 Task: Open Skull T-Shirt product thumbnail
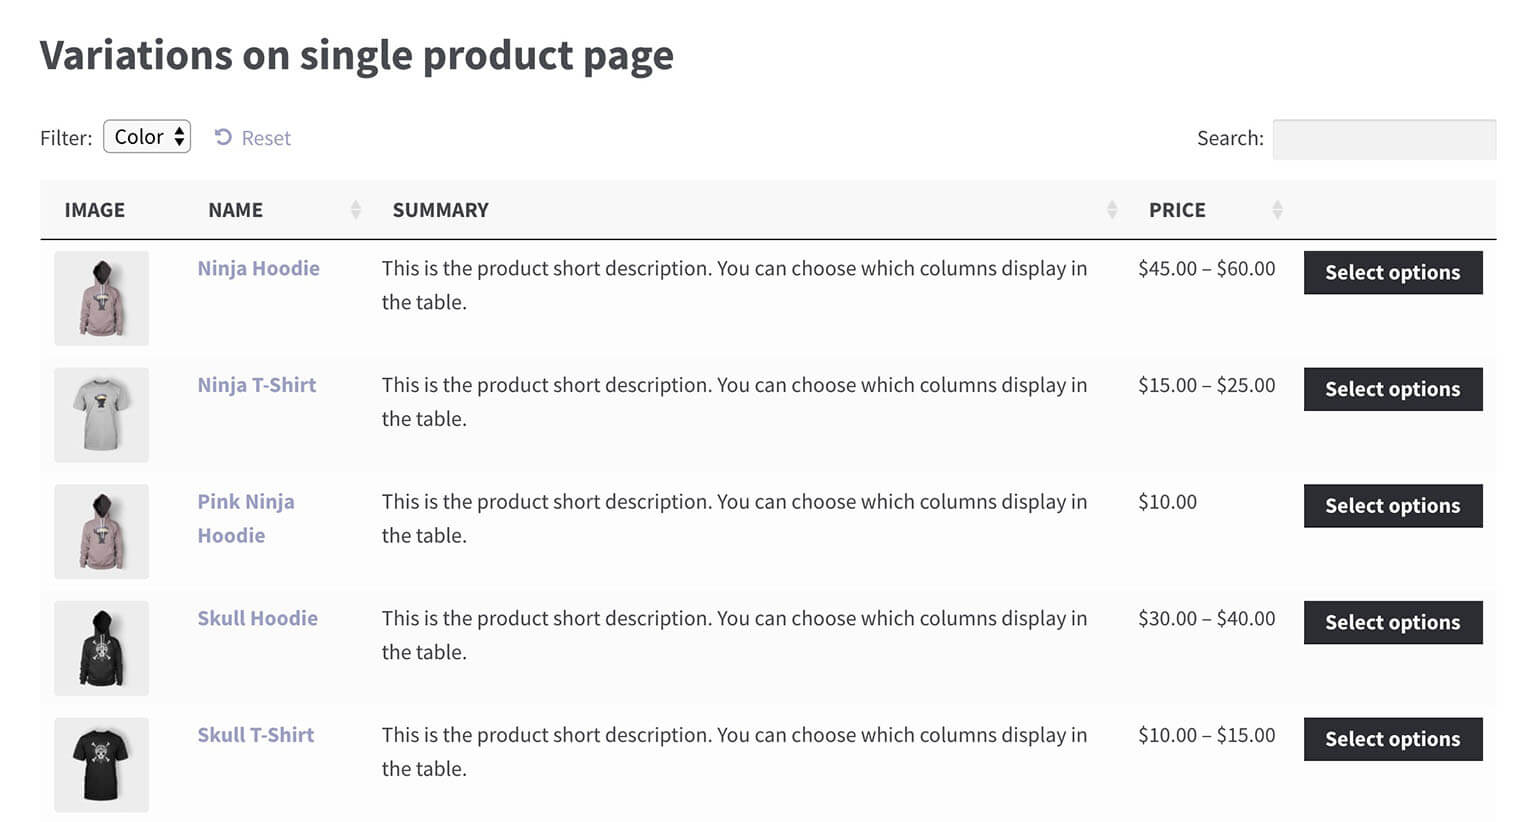[x=101, y=764]
